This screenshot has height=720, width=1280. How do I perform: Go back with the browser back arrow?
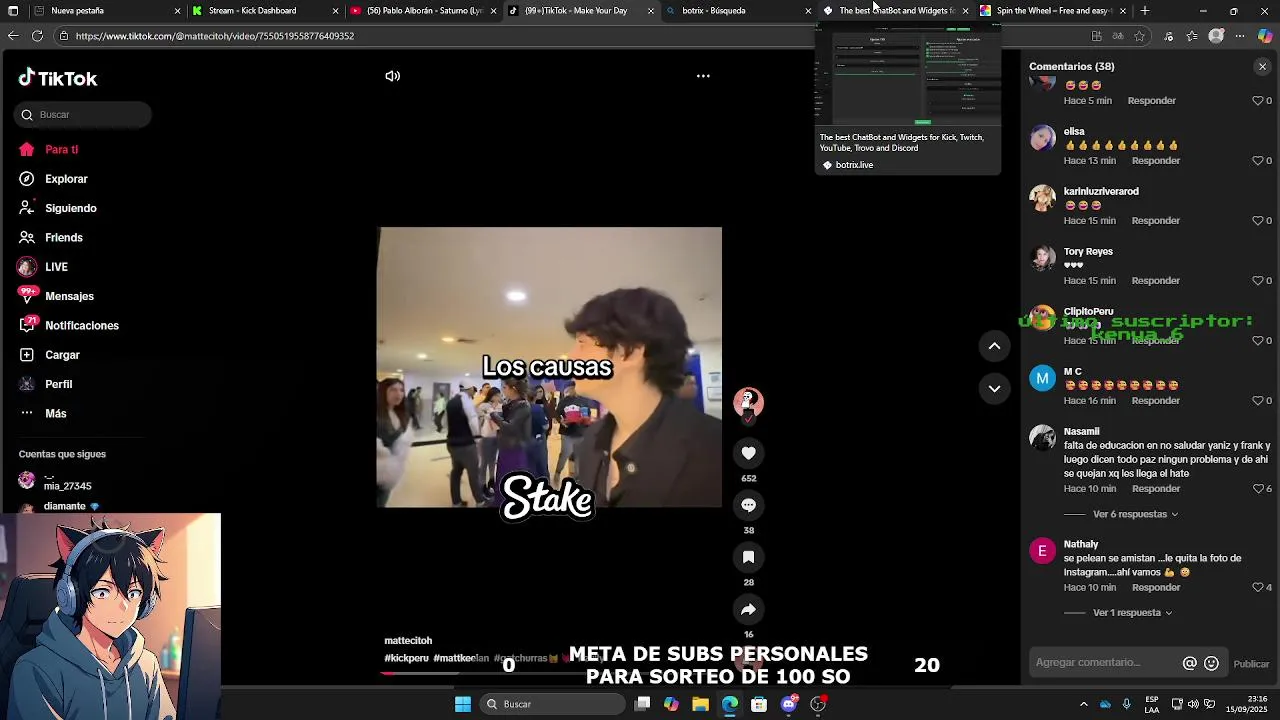pyautogui.click(x=13, y=36)
